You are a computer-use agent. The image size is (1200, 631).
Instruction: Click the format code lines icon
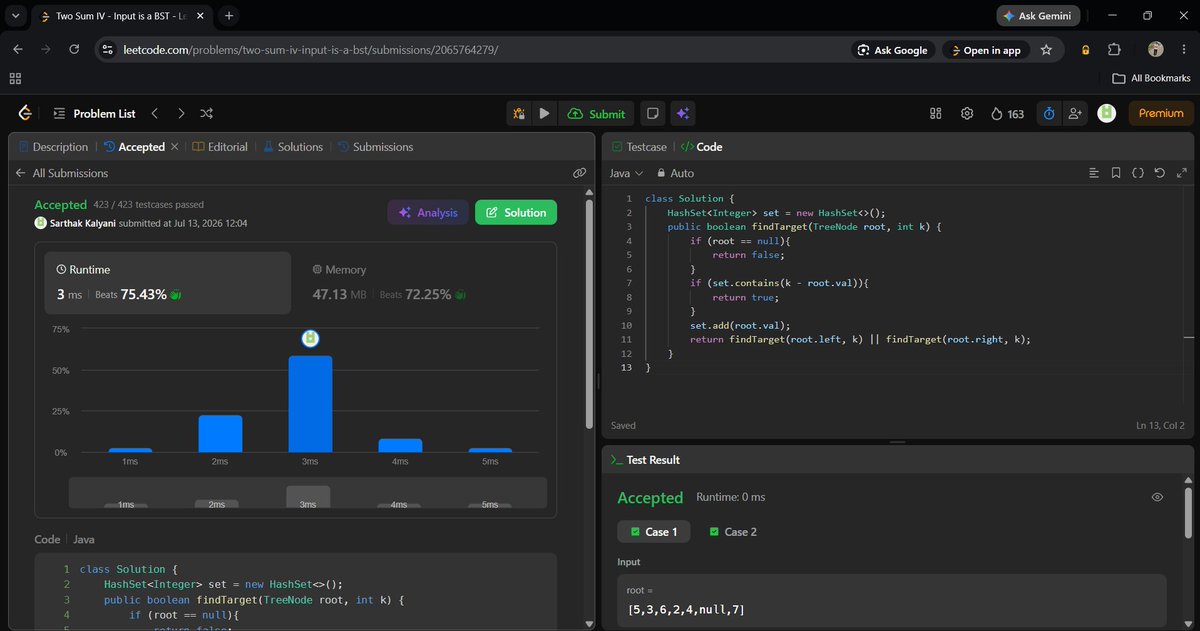(x=1094, y=173)
